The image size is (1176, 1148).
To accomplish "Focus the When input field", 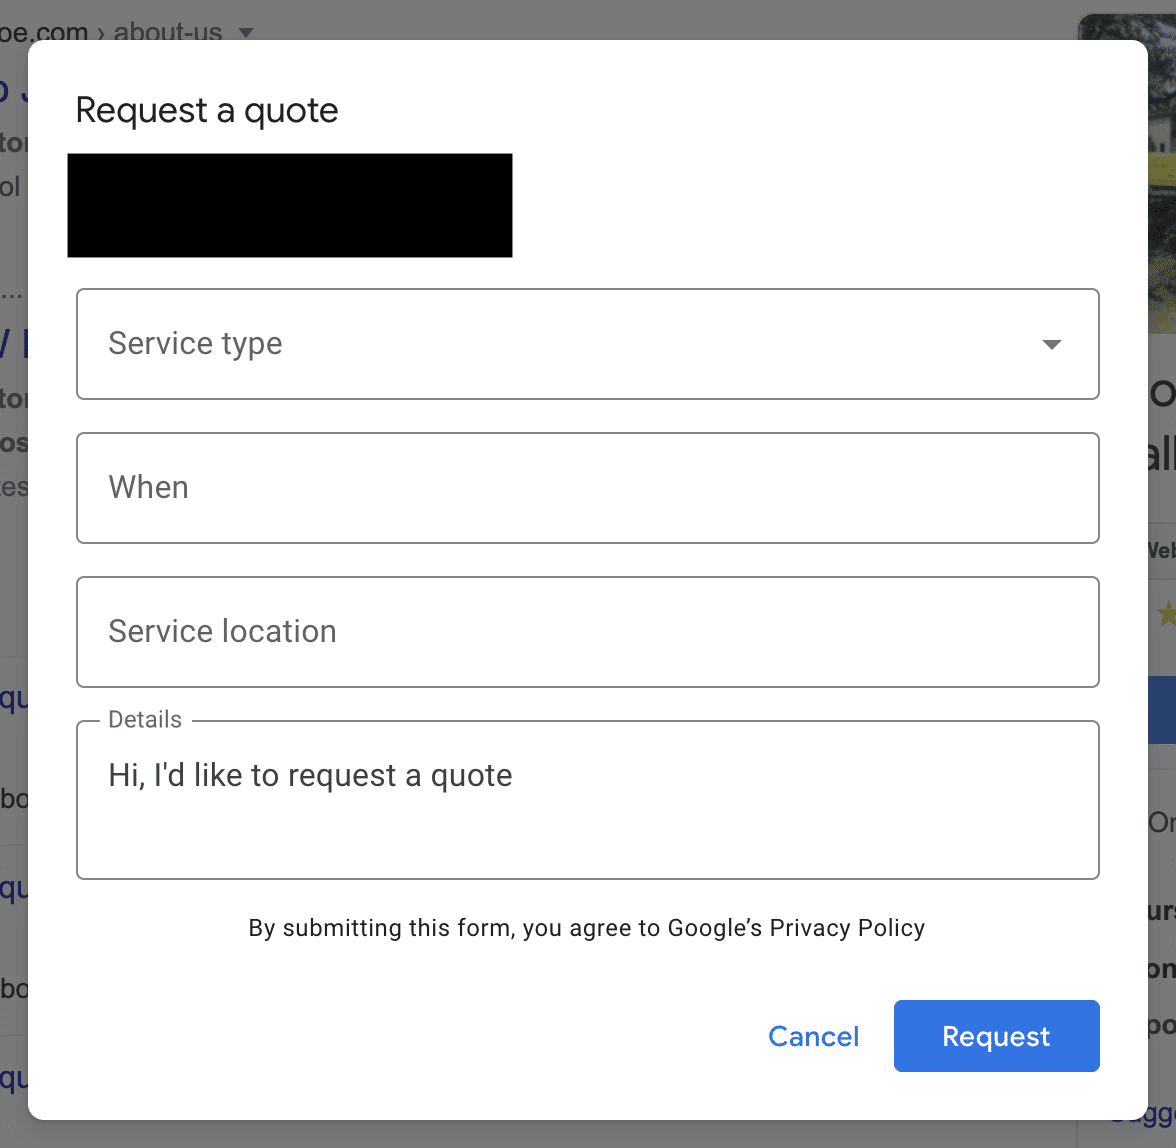I will (x=587, y=487).
